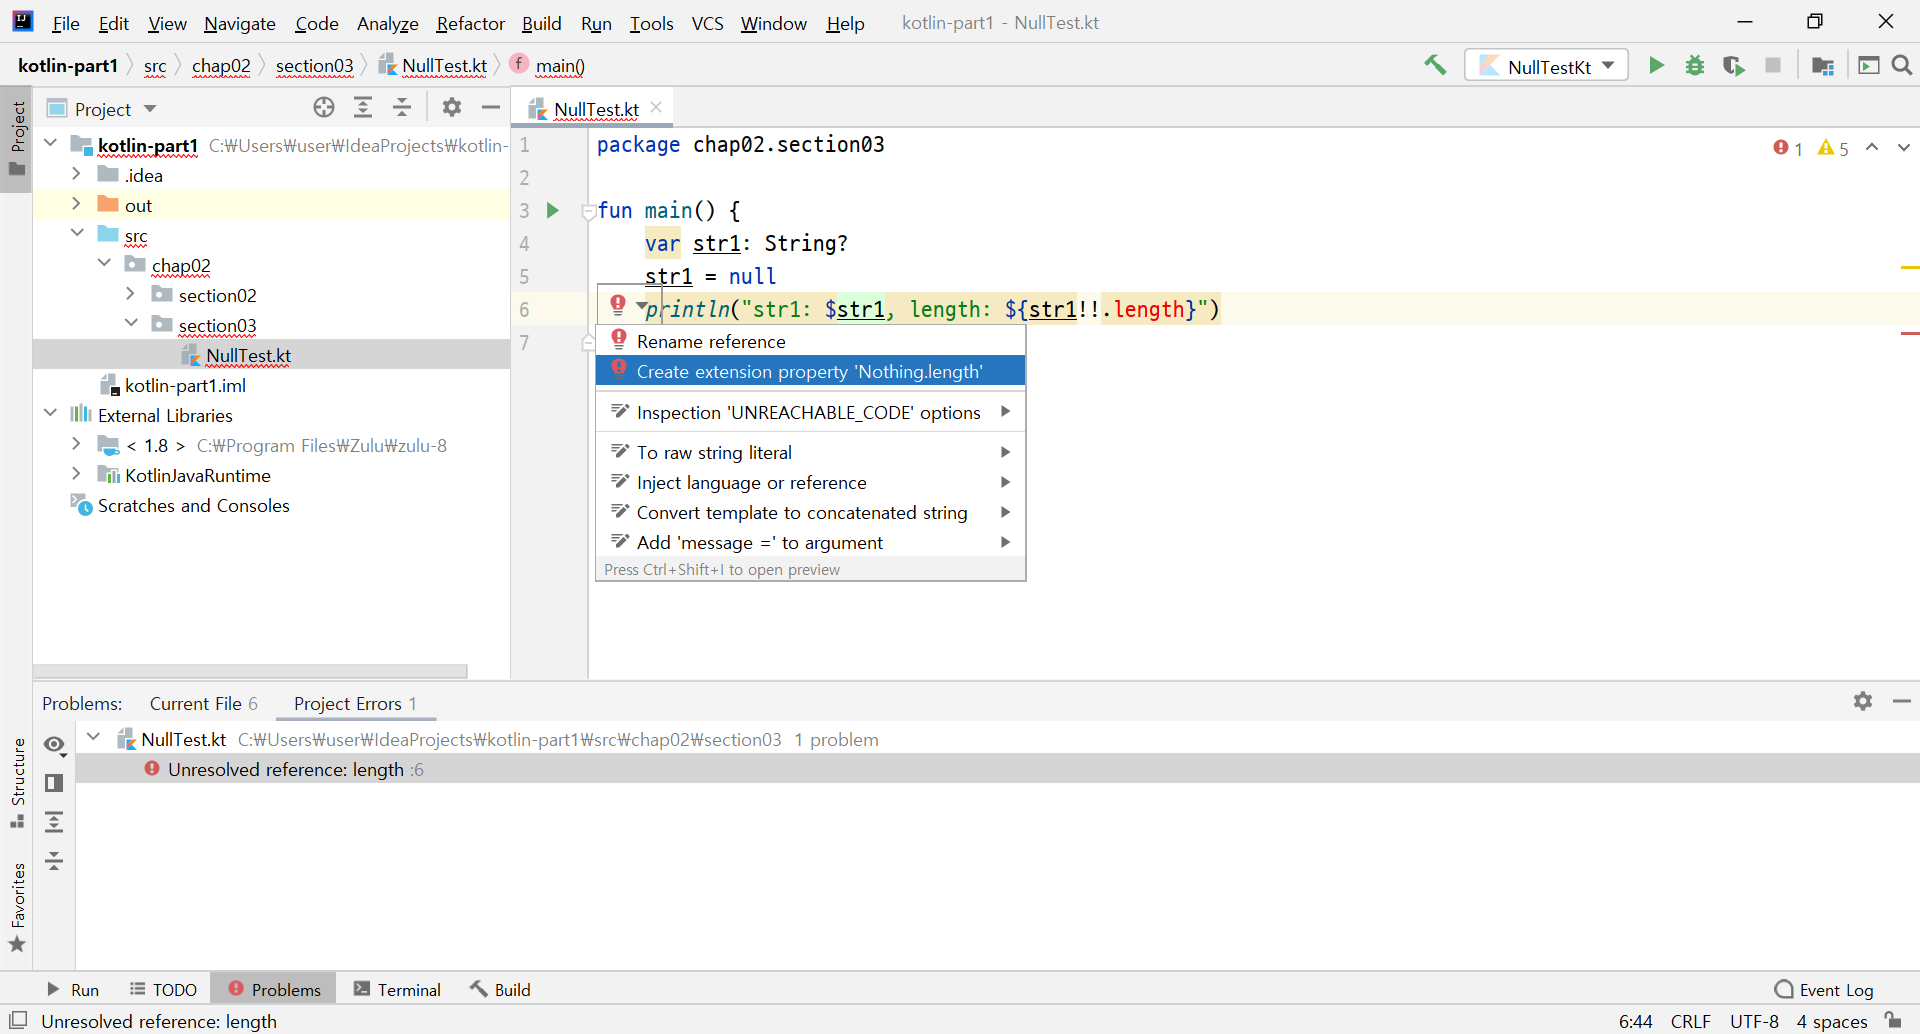Click the read-only lock icon in status bar

(x=1893, y=1020)
